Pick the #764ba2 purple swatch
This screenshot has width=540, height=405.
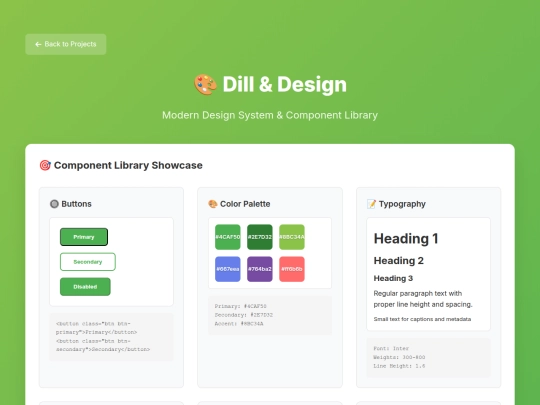(x=260, y=269)
